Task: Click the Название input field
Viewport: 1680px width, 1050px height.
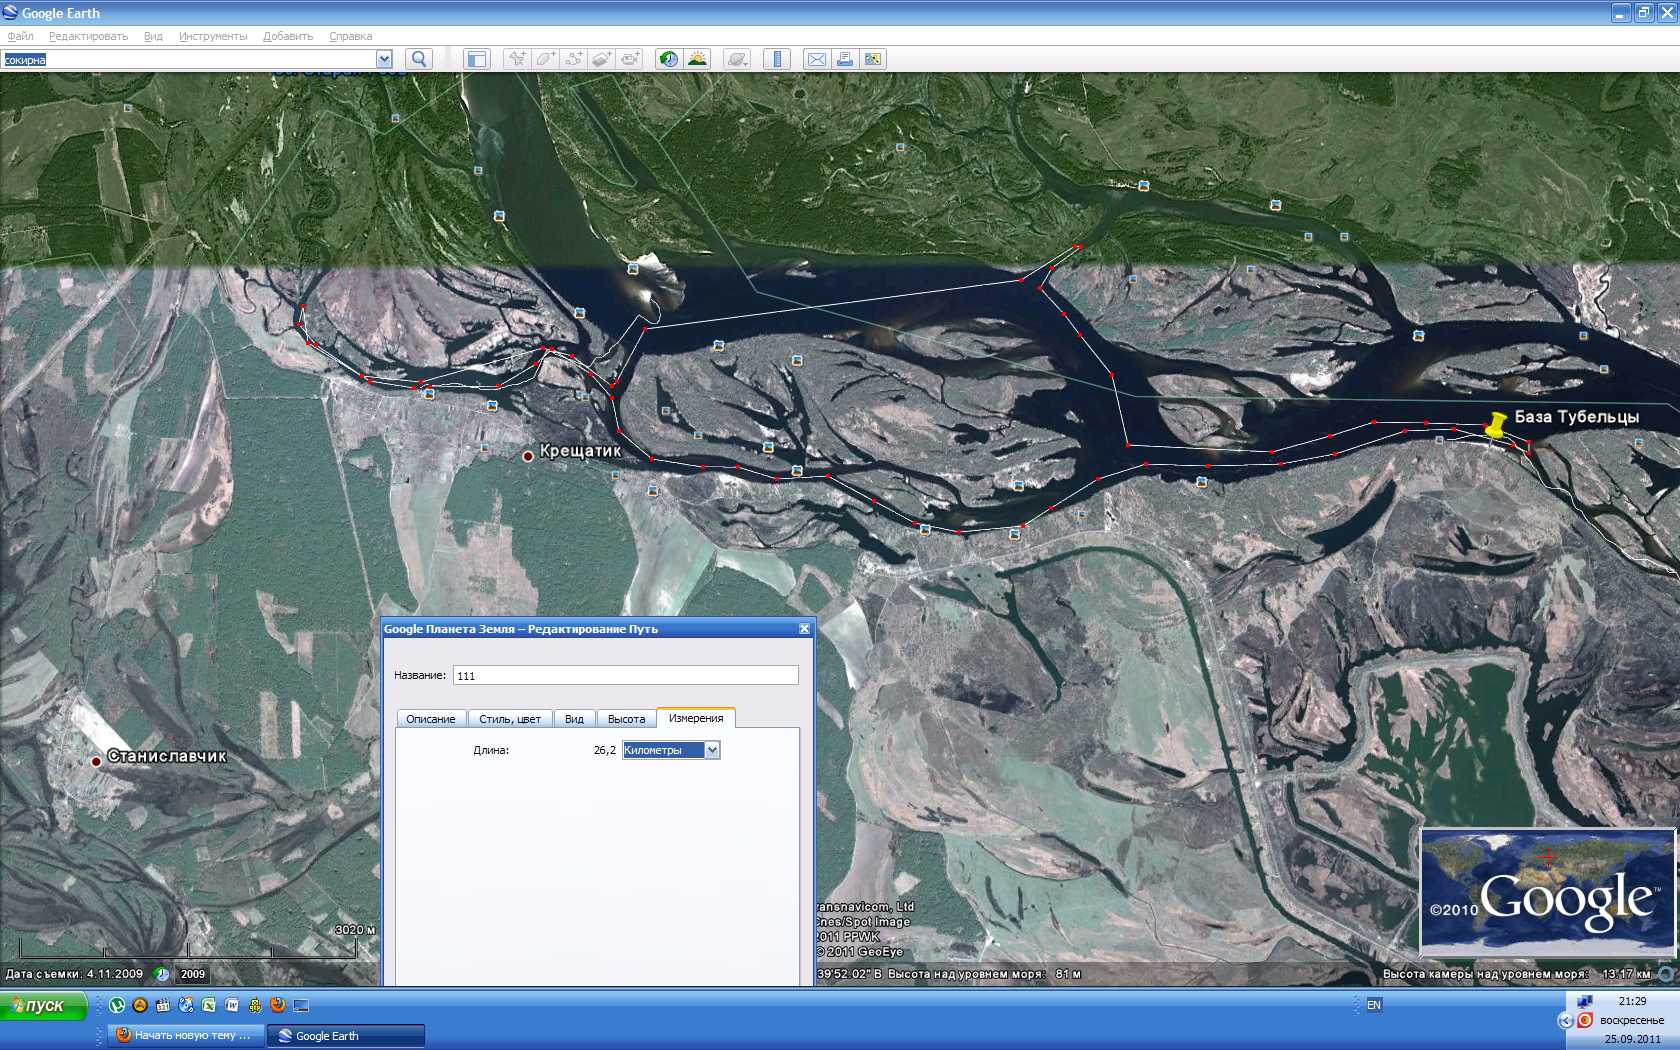Action: (626, 675)
